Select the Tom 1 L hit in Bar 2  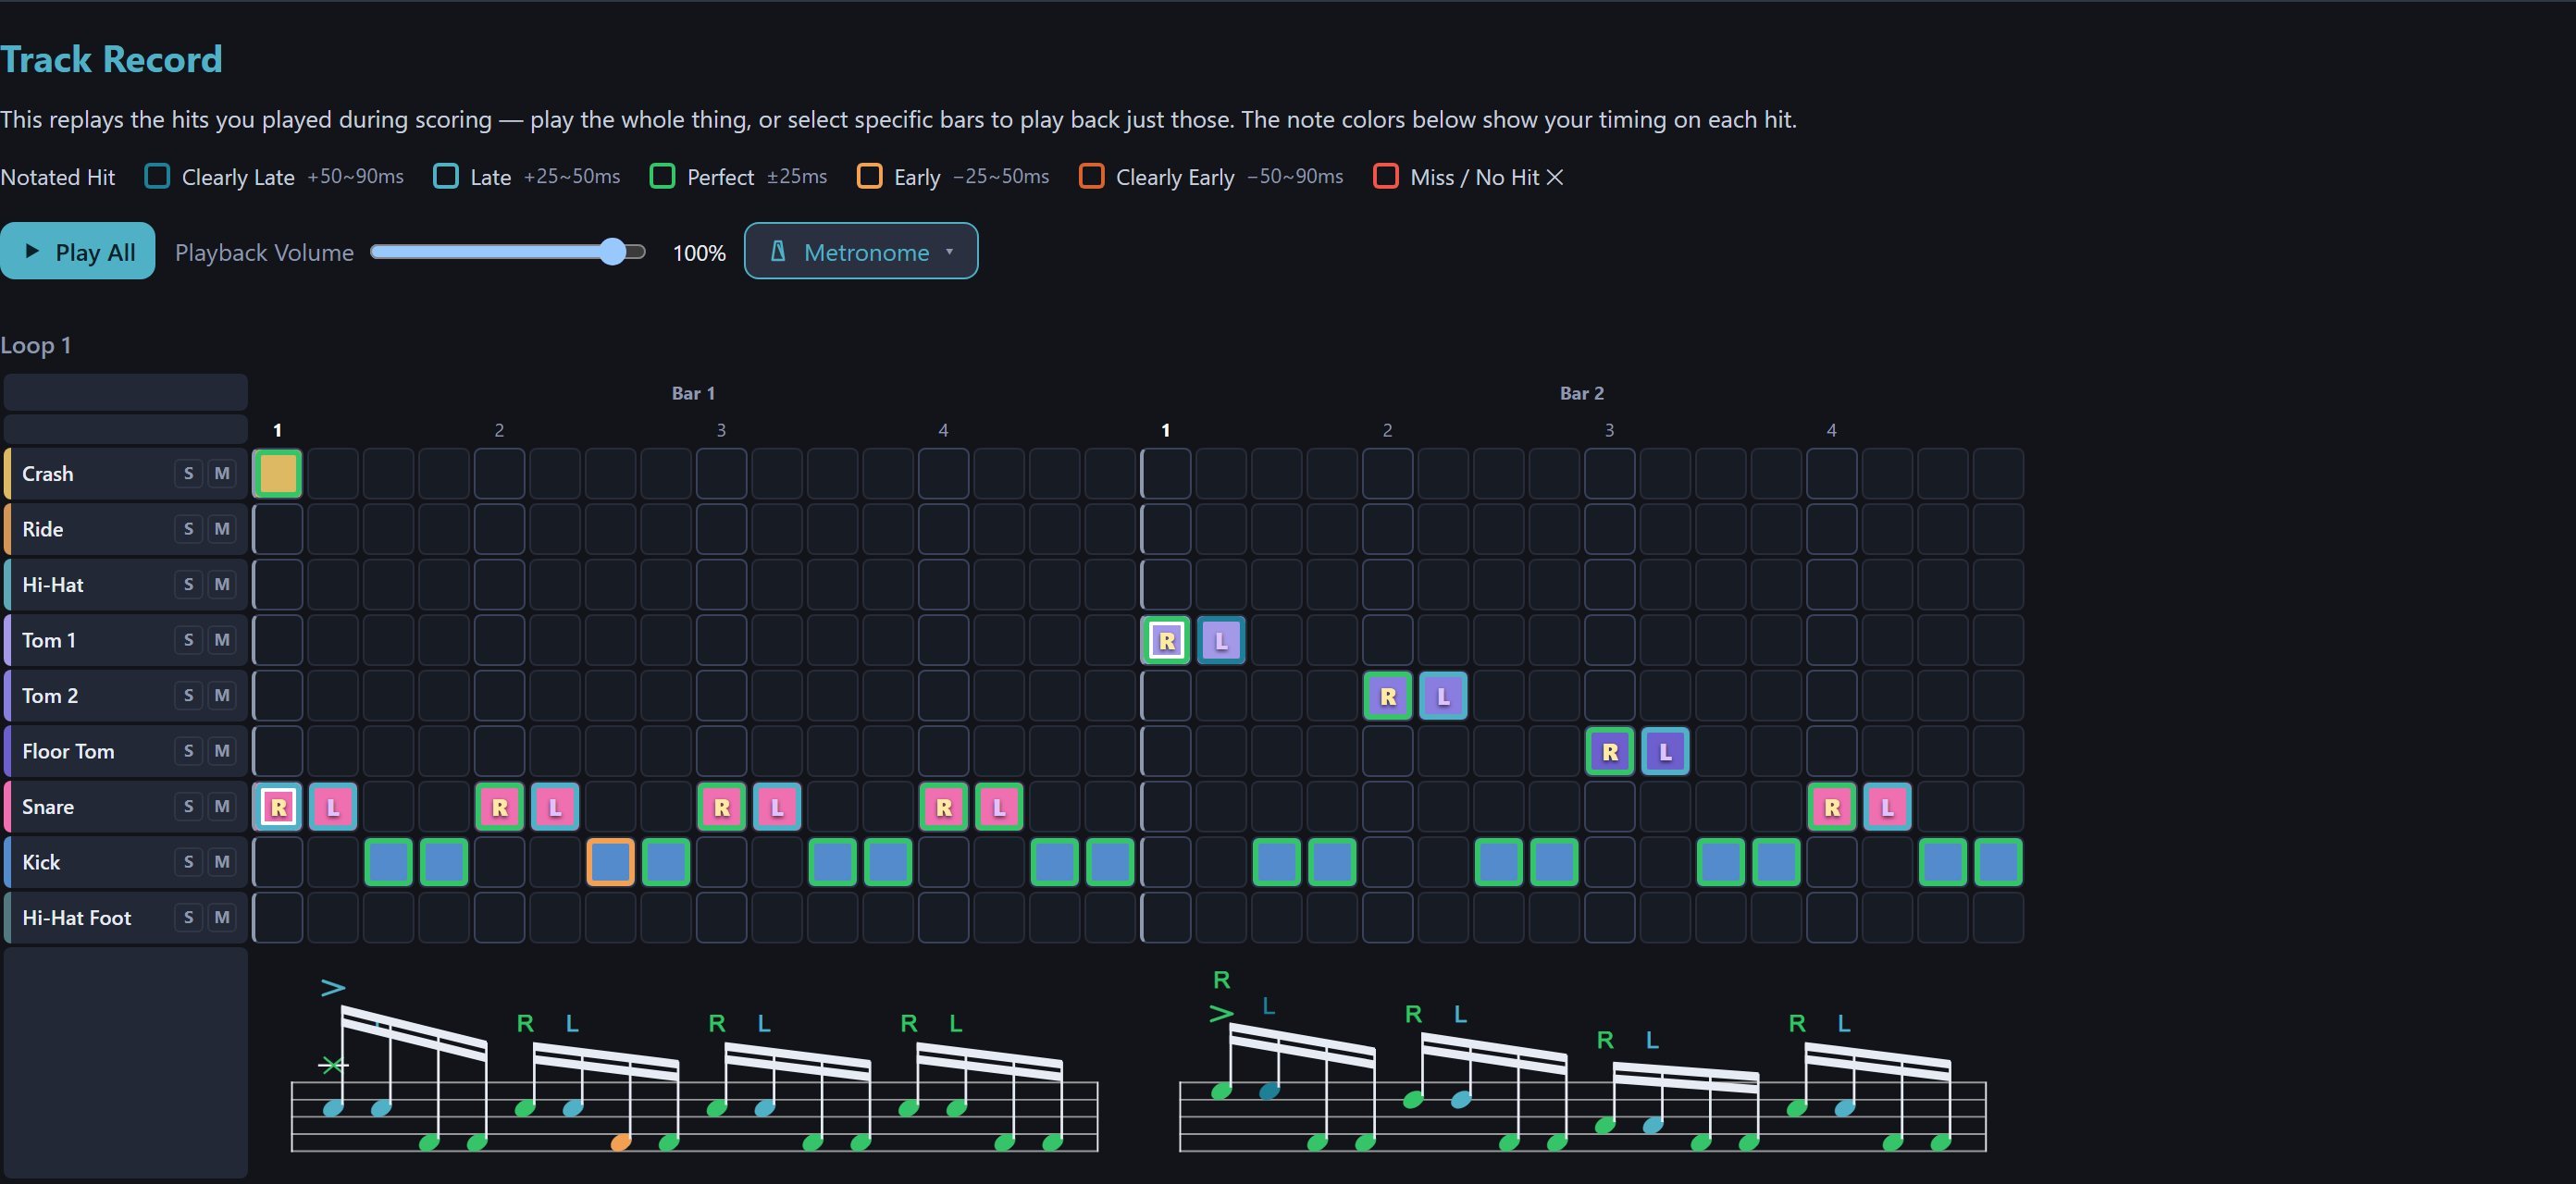tap(1221, 640)
